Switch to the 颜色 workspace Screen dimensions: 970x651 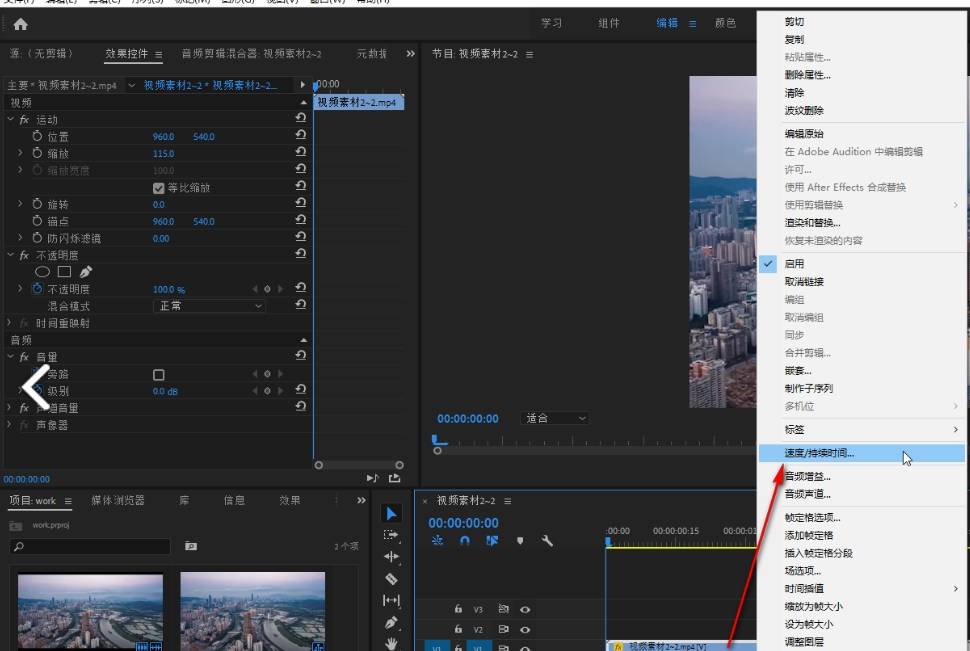pos(726,23)
